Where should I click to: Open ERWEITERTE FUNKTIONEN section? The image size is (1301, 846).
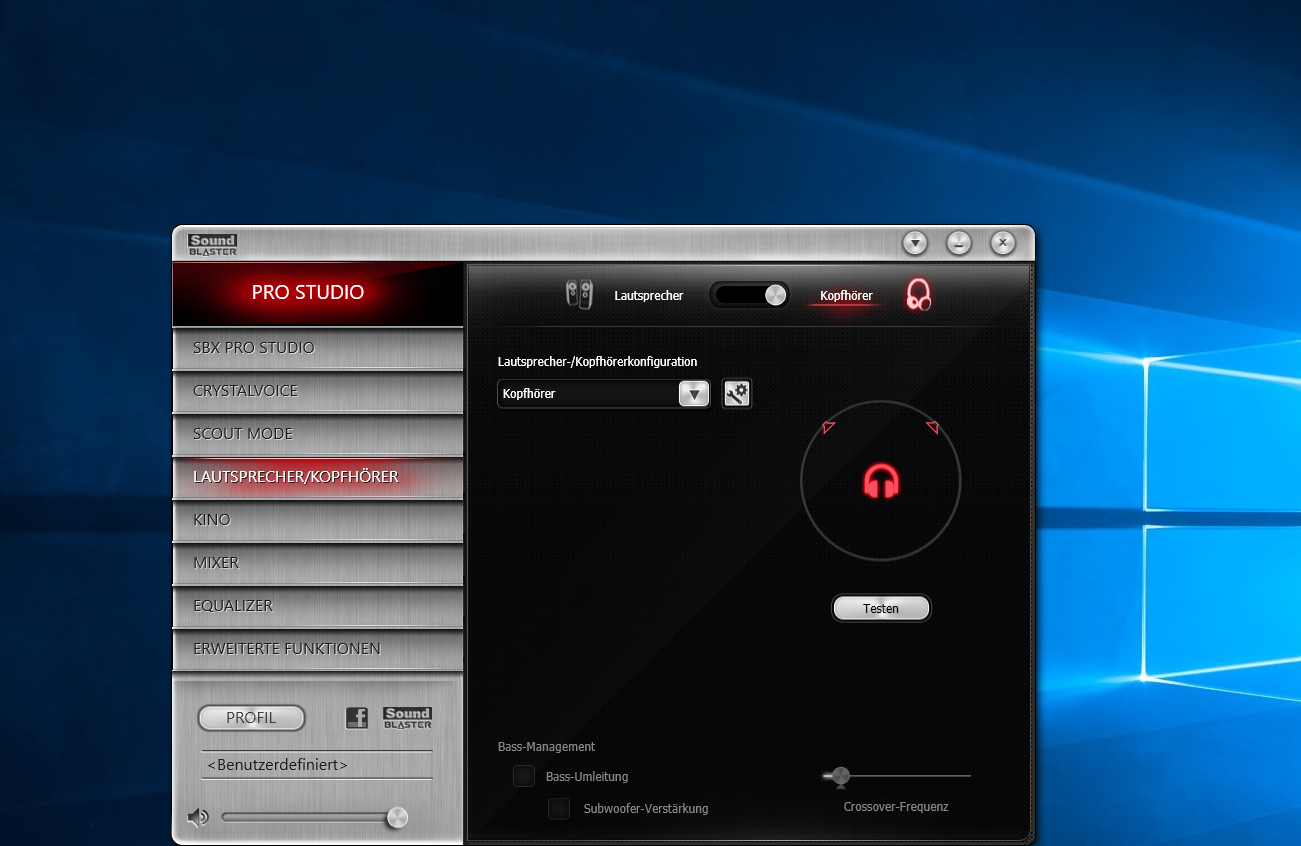pos(318,649)
